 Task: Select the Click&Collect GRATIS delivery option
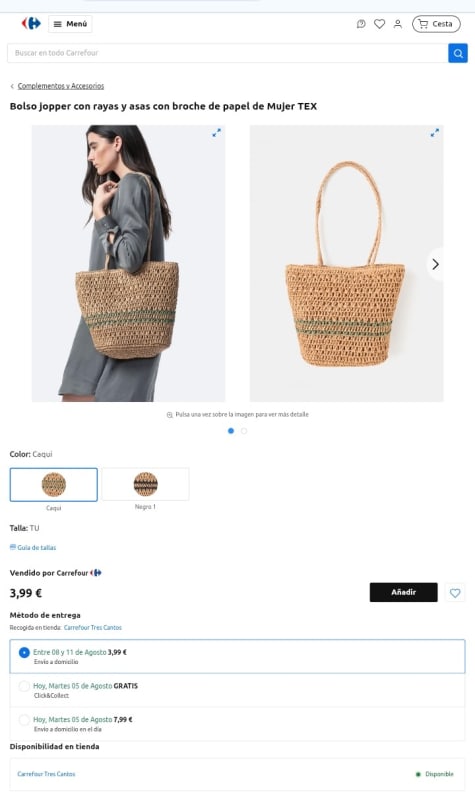click(237, 690)
